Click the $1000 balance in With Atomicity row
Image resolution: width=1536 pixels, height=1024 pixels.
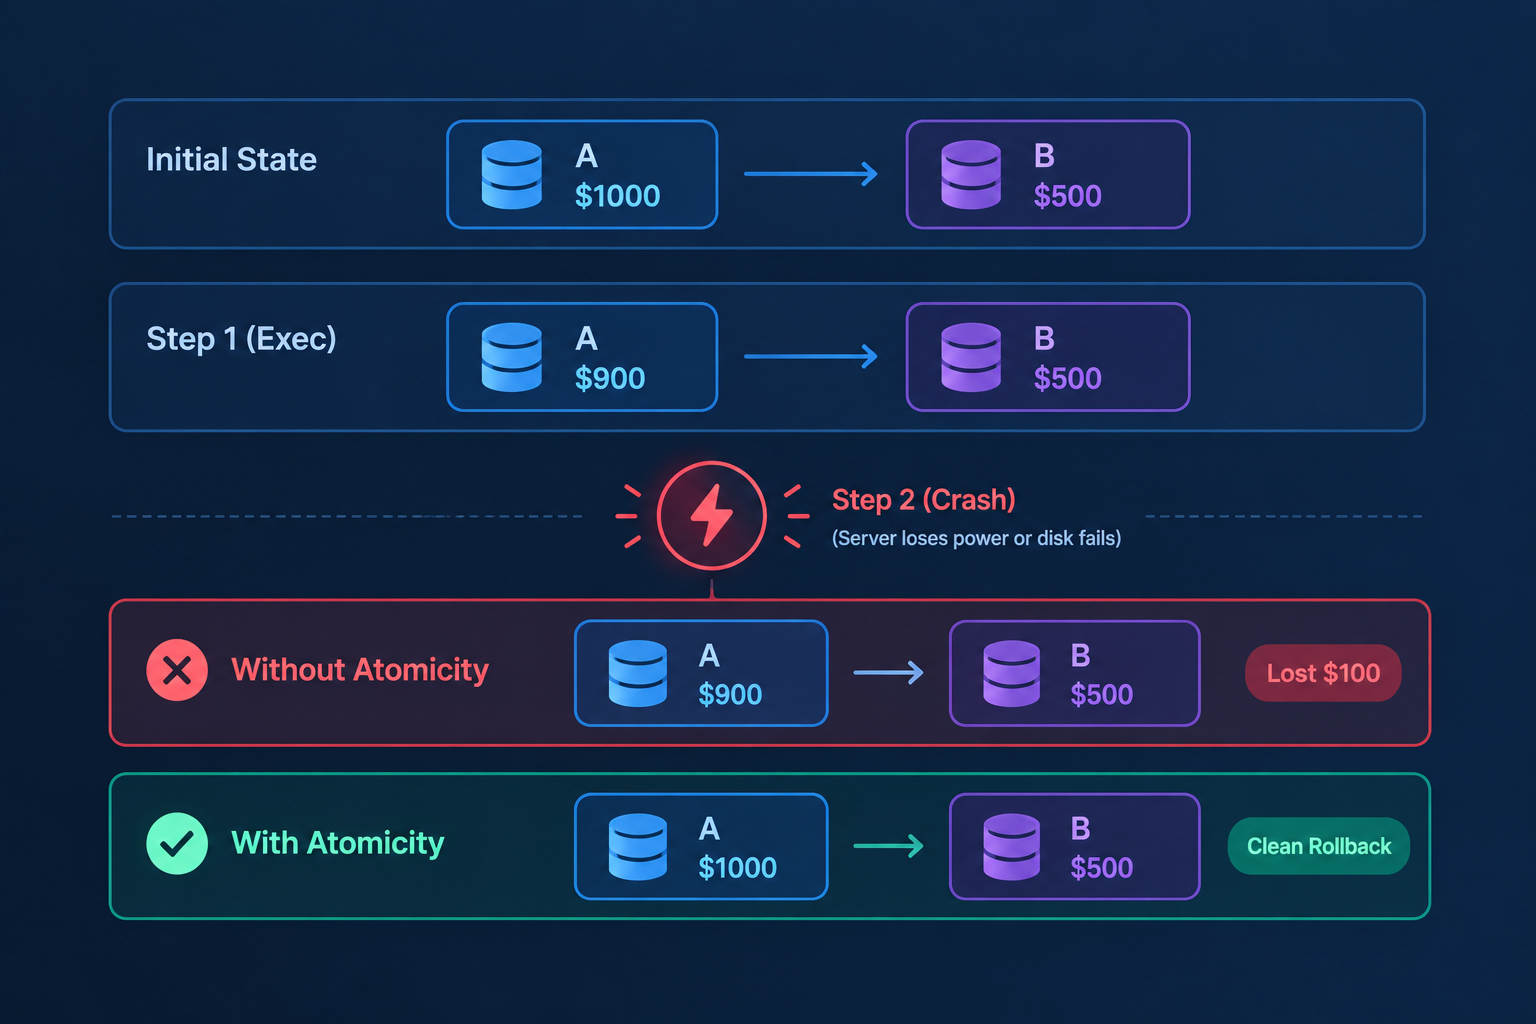[737, 867]
